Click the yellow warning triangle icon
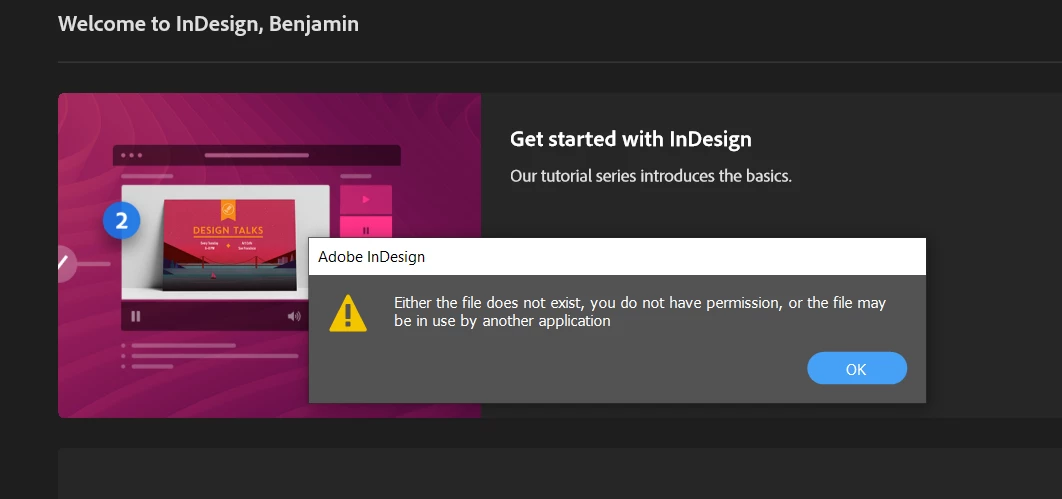This screenshot has height=499, width=1062. [x=348, y=313]
